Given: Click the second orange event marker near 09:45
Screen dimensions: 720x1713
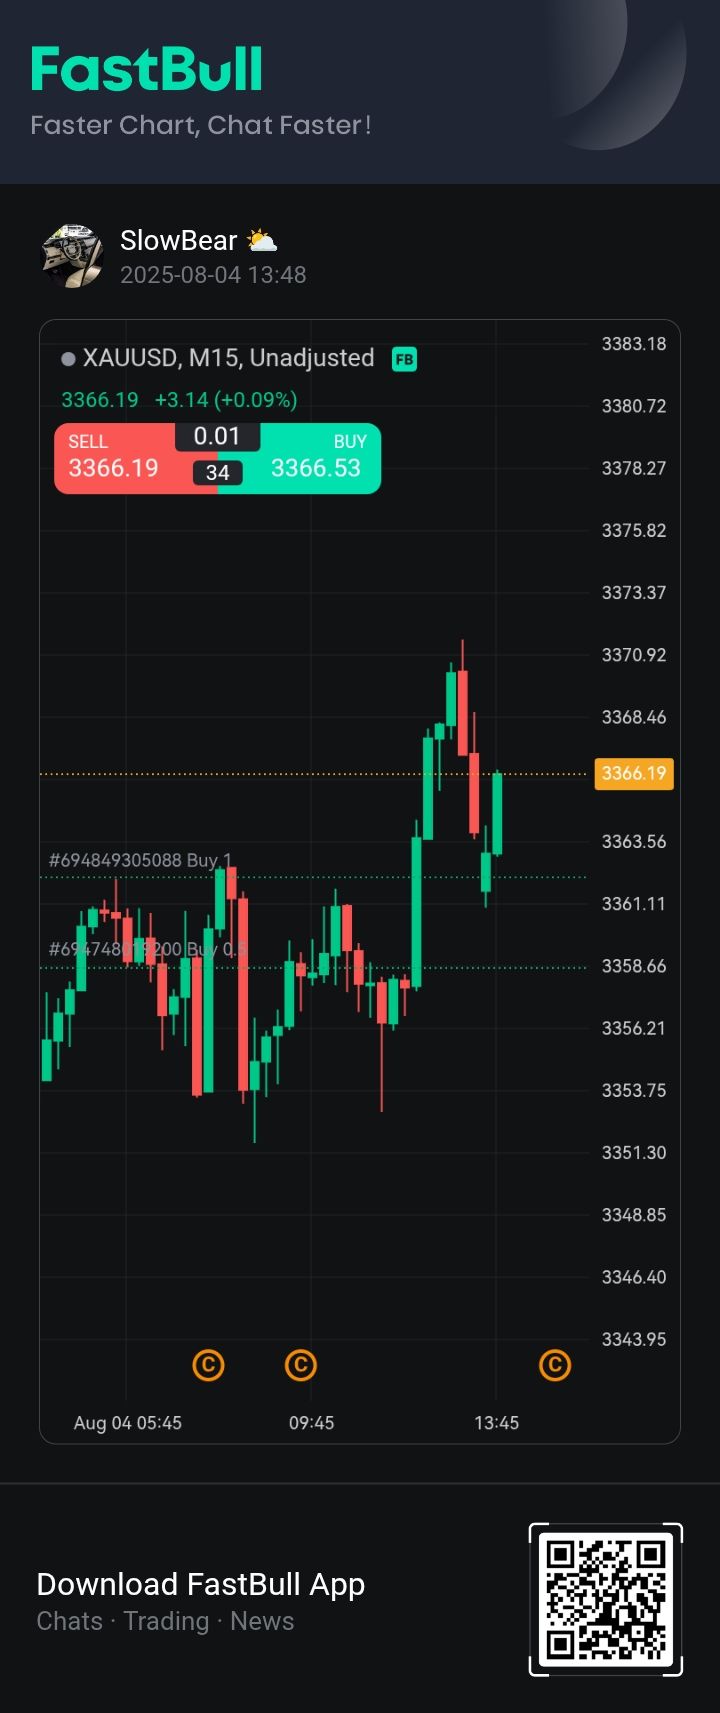Looking at the screenshot, I should 301,1365.
